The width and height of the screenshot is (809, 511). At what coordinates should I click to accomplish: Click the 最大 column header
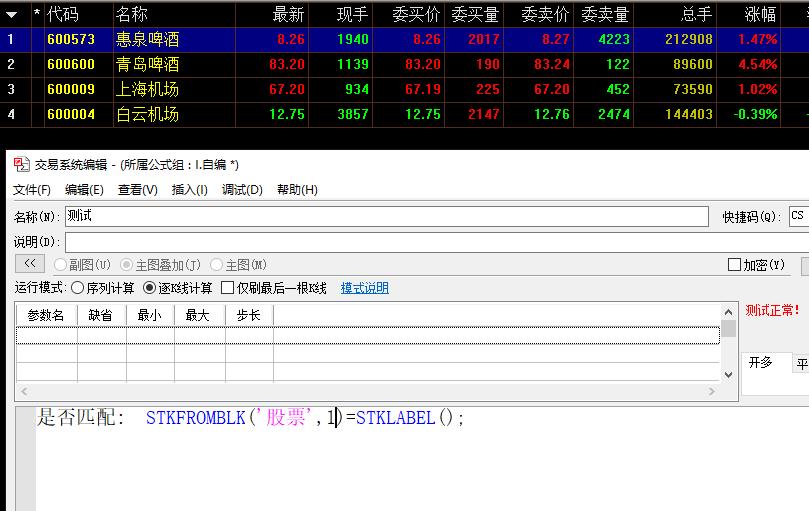pyautogui.click(x=200, y=315)
